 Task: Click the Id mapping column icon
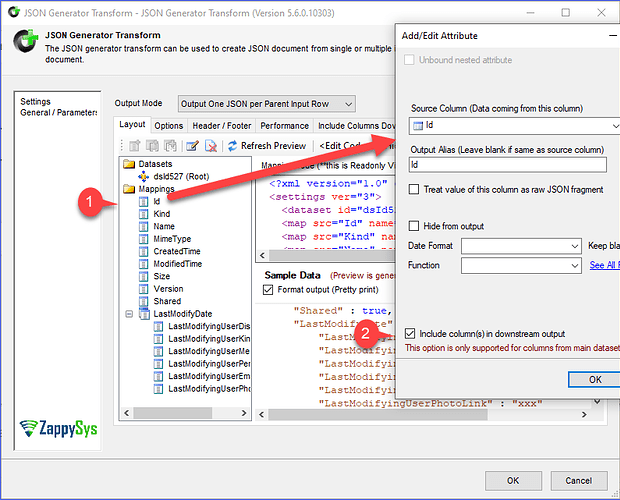click(x=144, y=202)
